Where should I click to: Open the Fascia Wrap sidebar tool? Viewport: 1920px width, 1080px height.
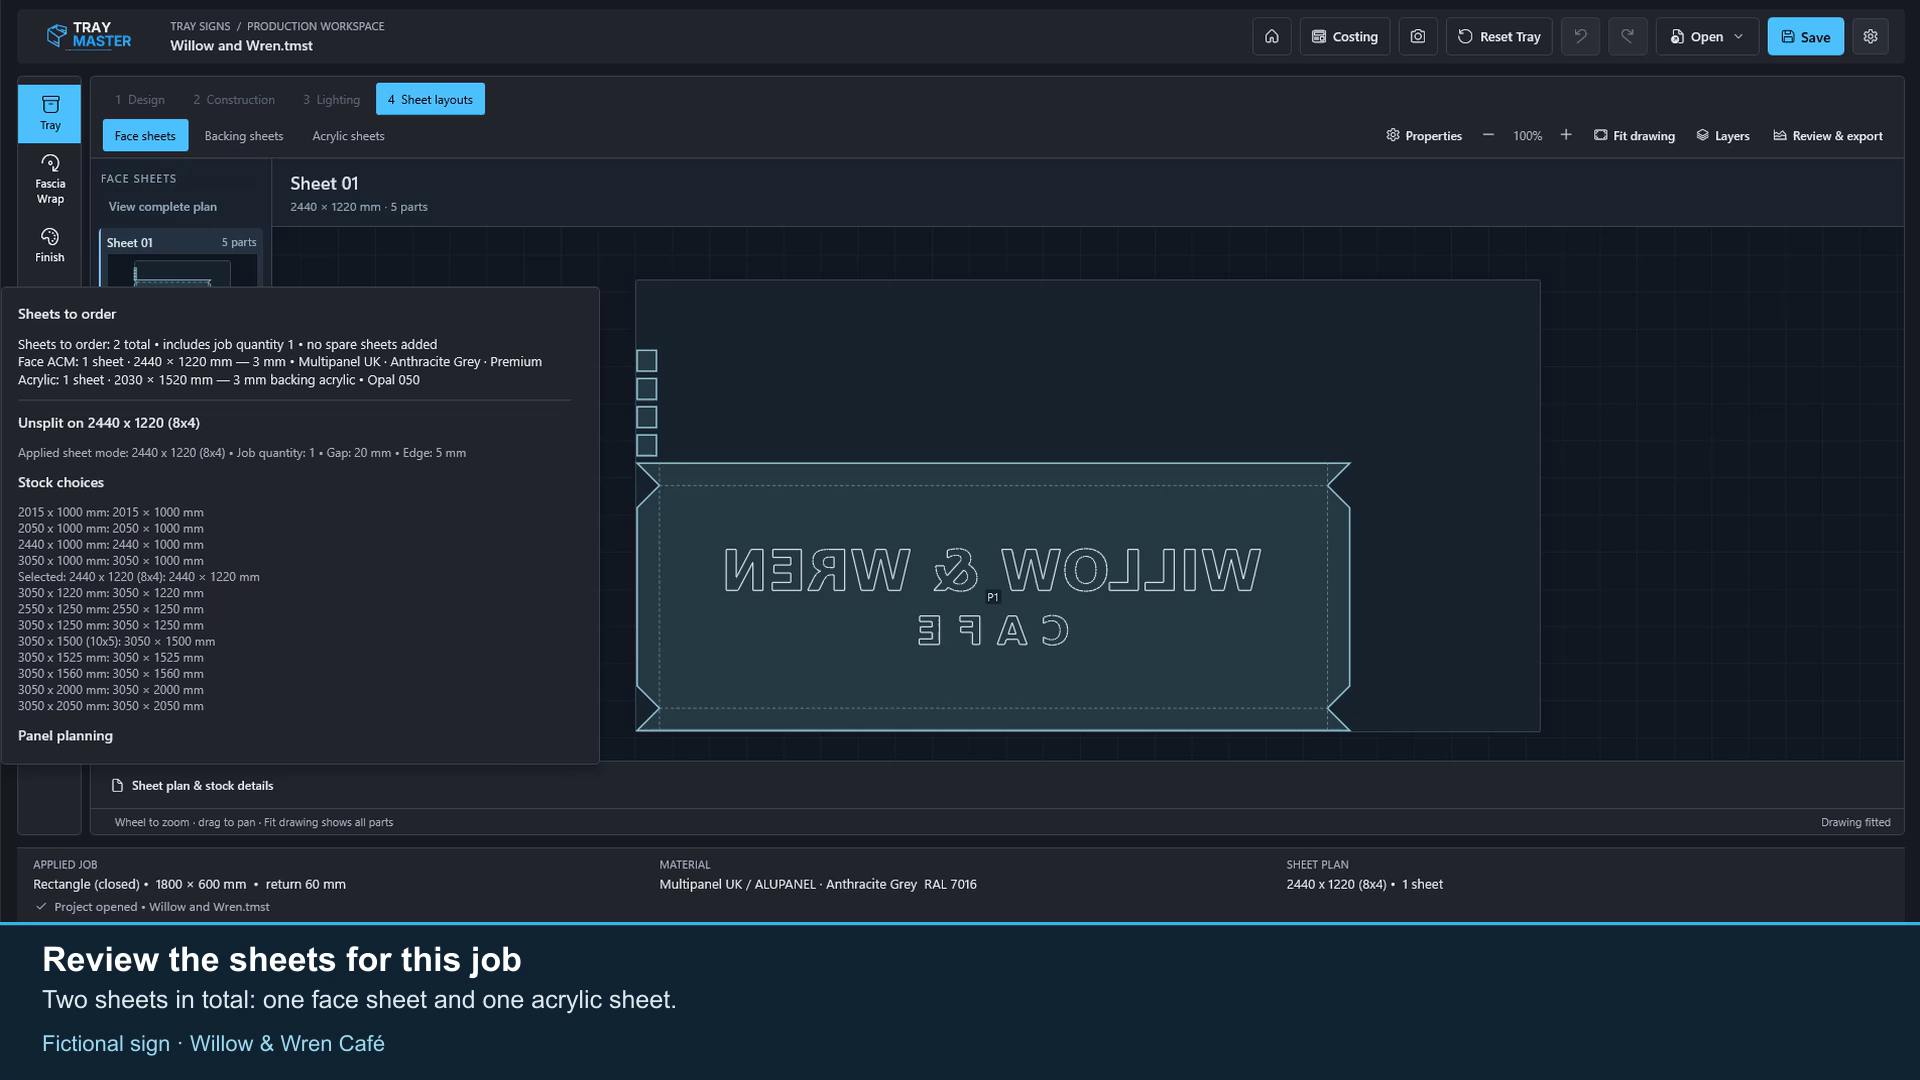click(49, 179)
